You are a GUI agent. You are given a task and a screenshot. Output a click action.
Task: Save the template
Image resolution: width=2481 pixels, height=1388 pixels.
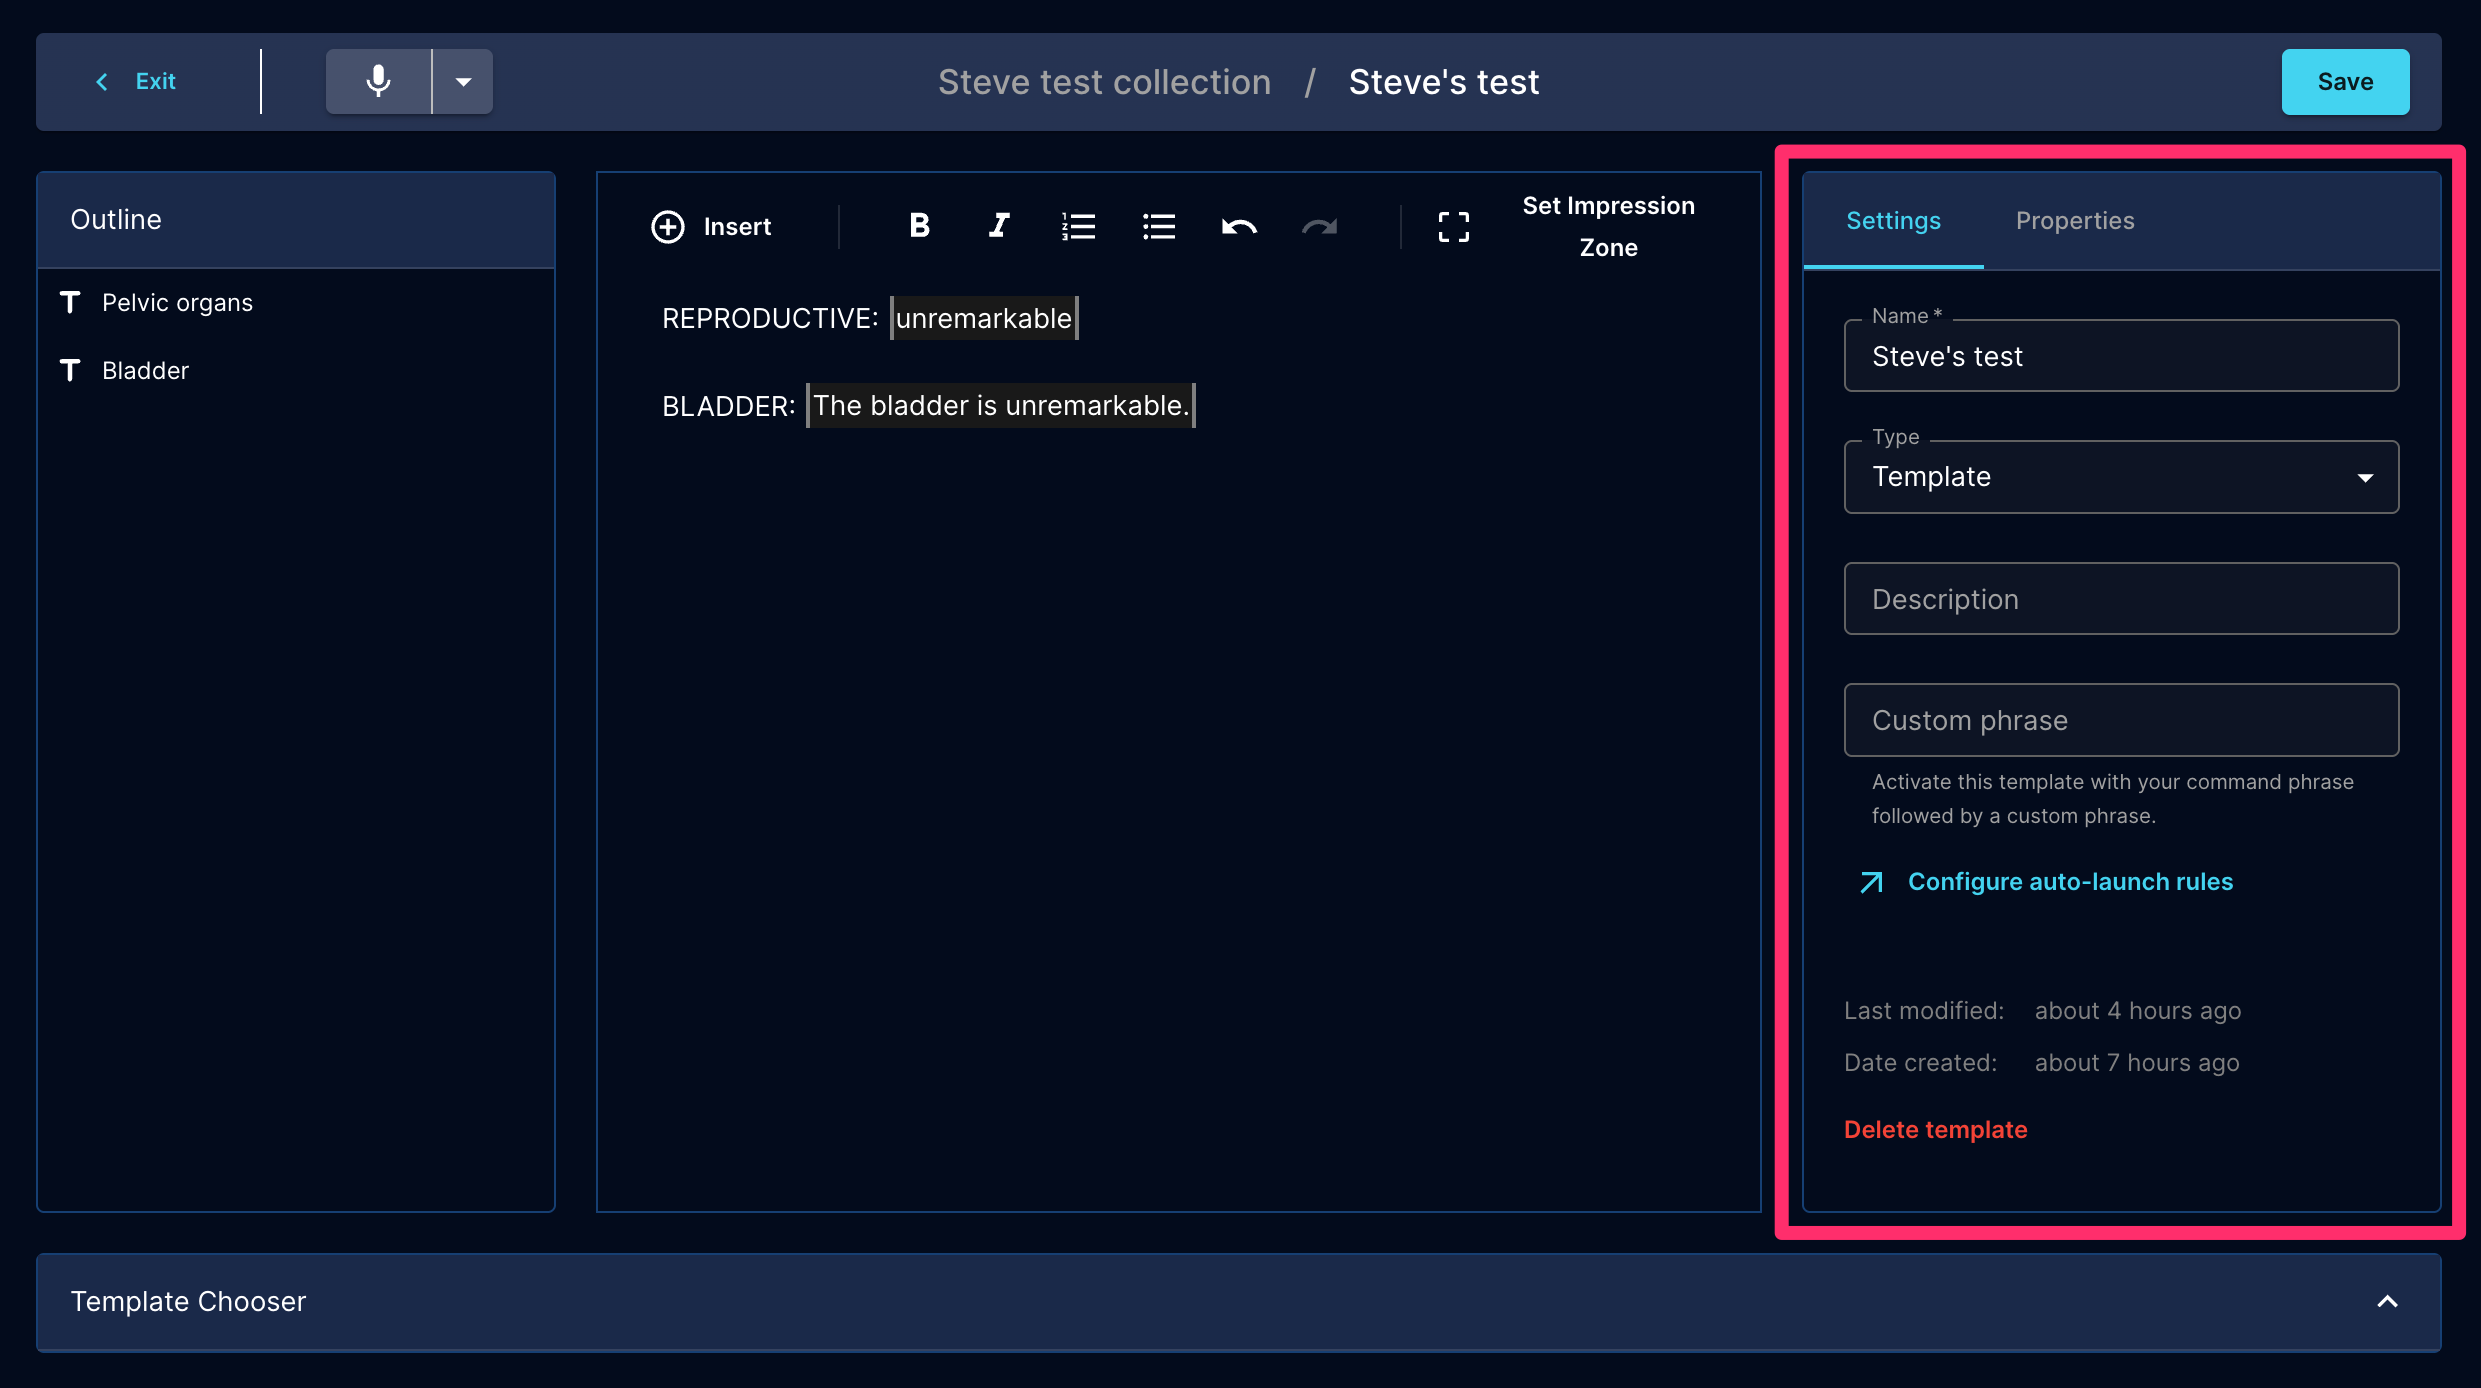2345,82
